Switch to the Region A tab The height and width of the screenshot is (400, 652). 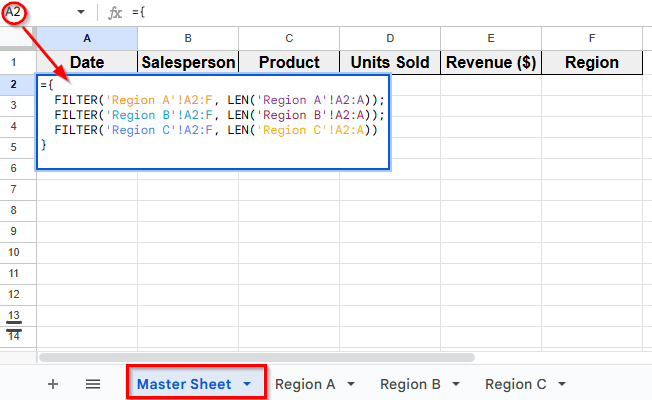point(305,384)
